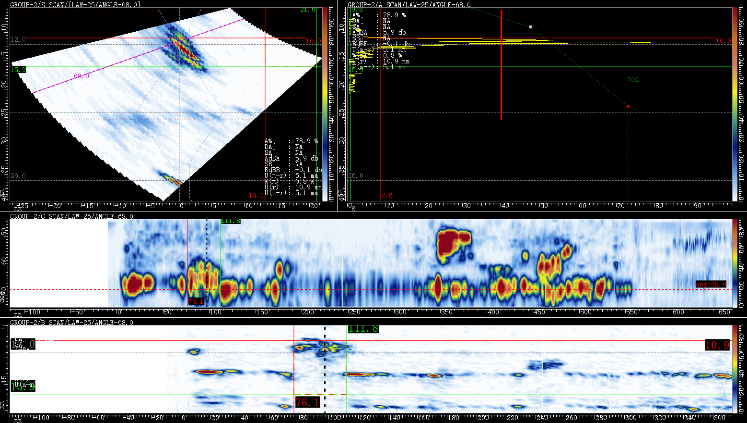Click the black dashed data cursor in C-scan

click(206, 263)
